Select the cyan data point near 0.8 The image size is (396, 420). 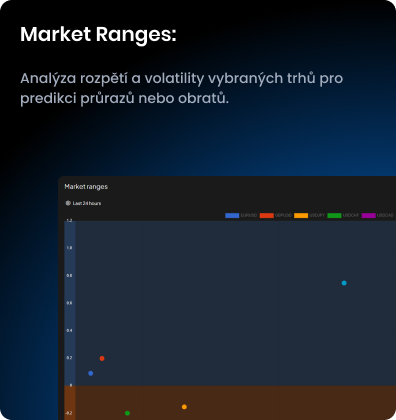(x=344, y=283)
